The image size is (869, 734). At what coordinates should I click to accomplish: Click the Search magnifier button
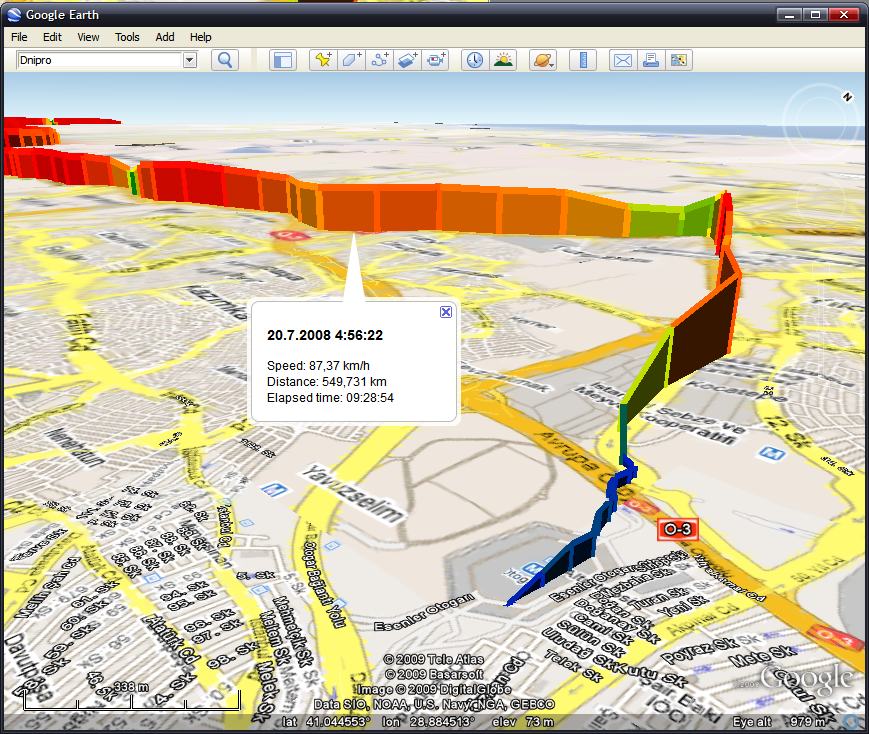point(225,60)
